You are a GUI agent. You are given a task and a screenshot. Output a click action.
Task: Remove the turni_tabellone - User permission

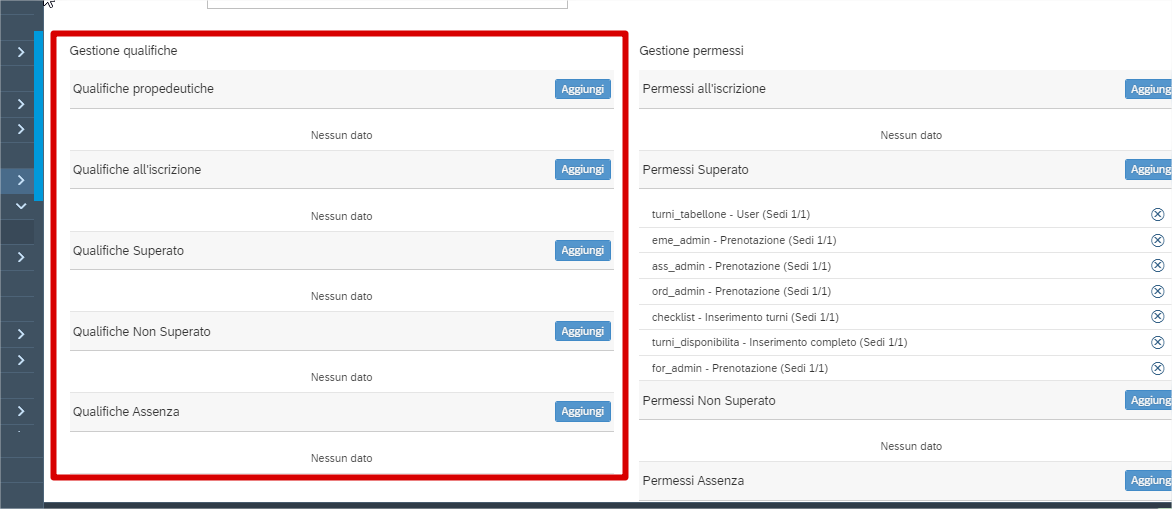click(1157, 215)
